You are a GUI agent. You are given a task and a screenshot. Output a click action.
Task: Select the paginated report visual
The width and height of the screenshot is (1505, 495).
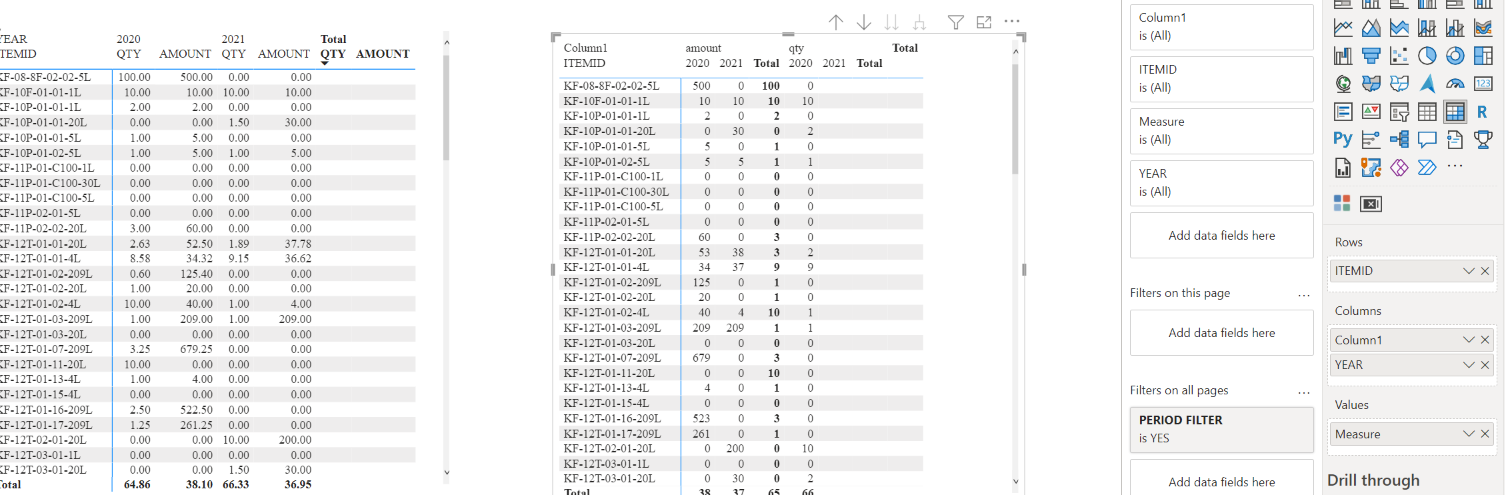(1343, 167)
